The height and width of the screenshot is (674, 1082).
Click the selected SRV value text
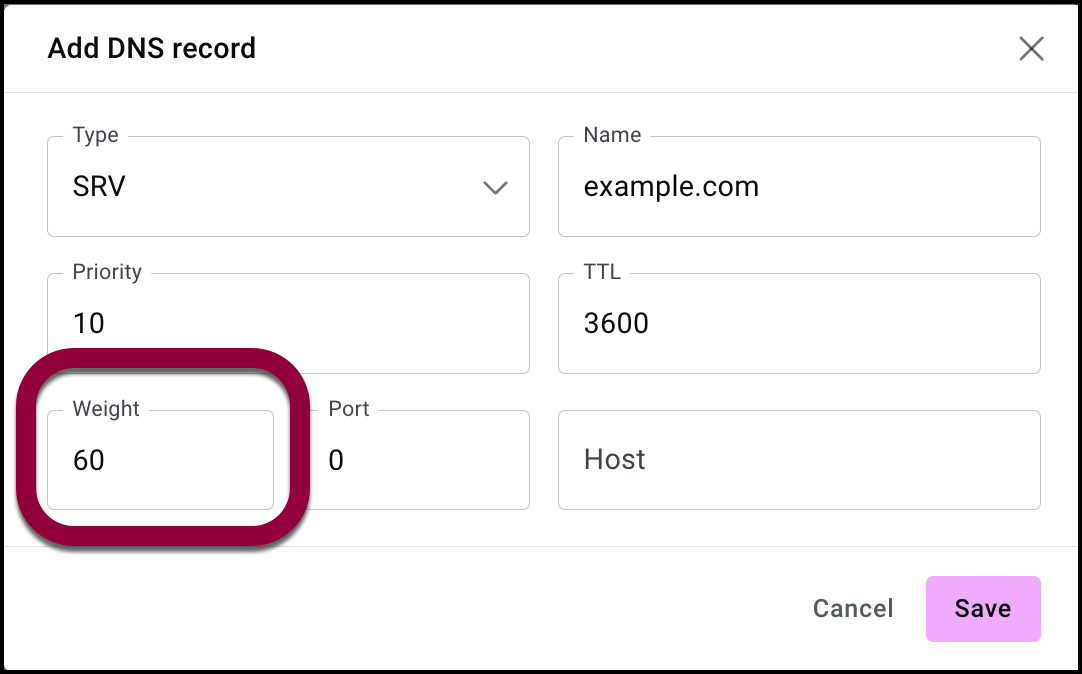click(99, 187)
